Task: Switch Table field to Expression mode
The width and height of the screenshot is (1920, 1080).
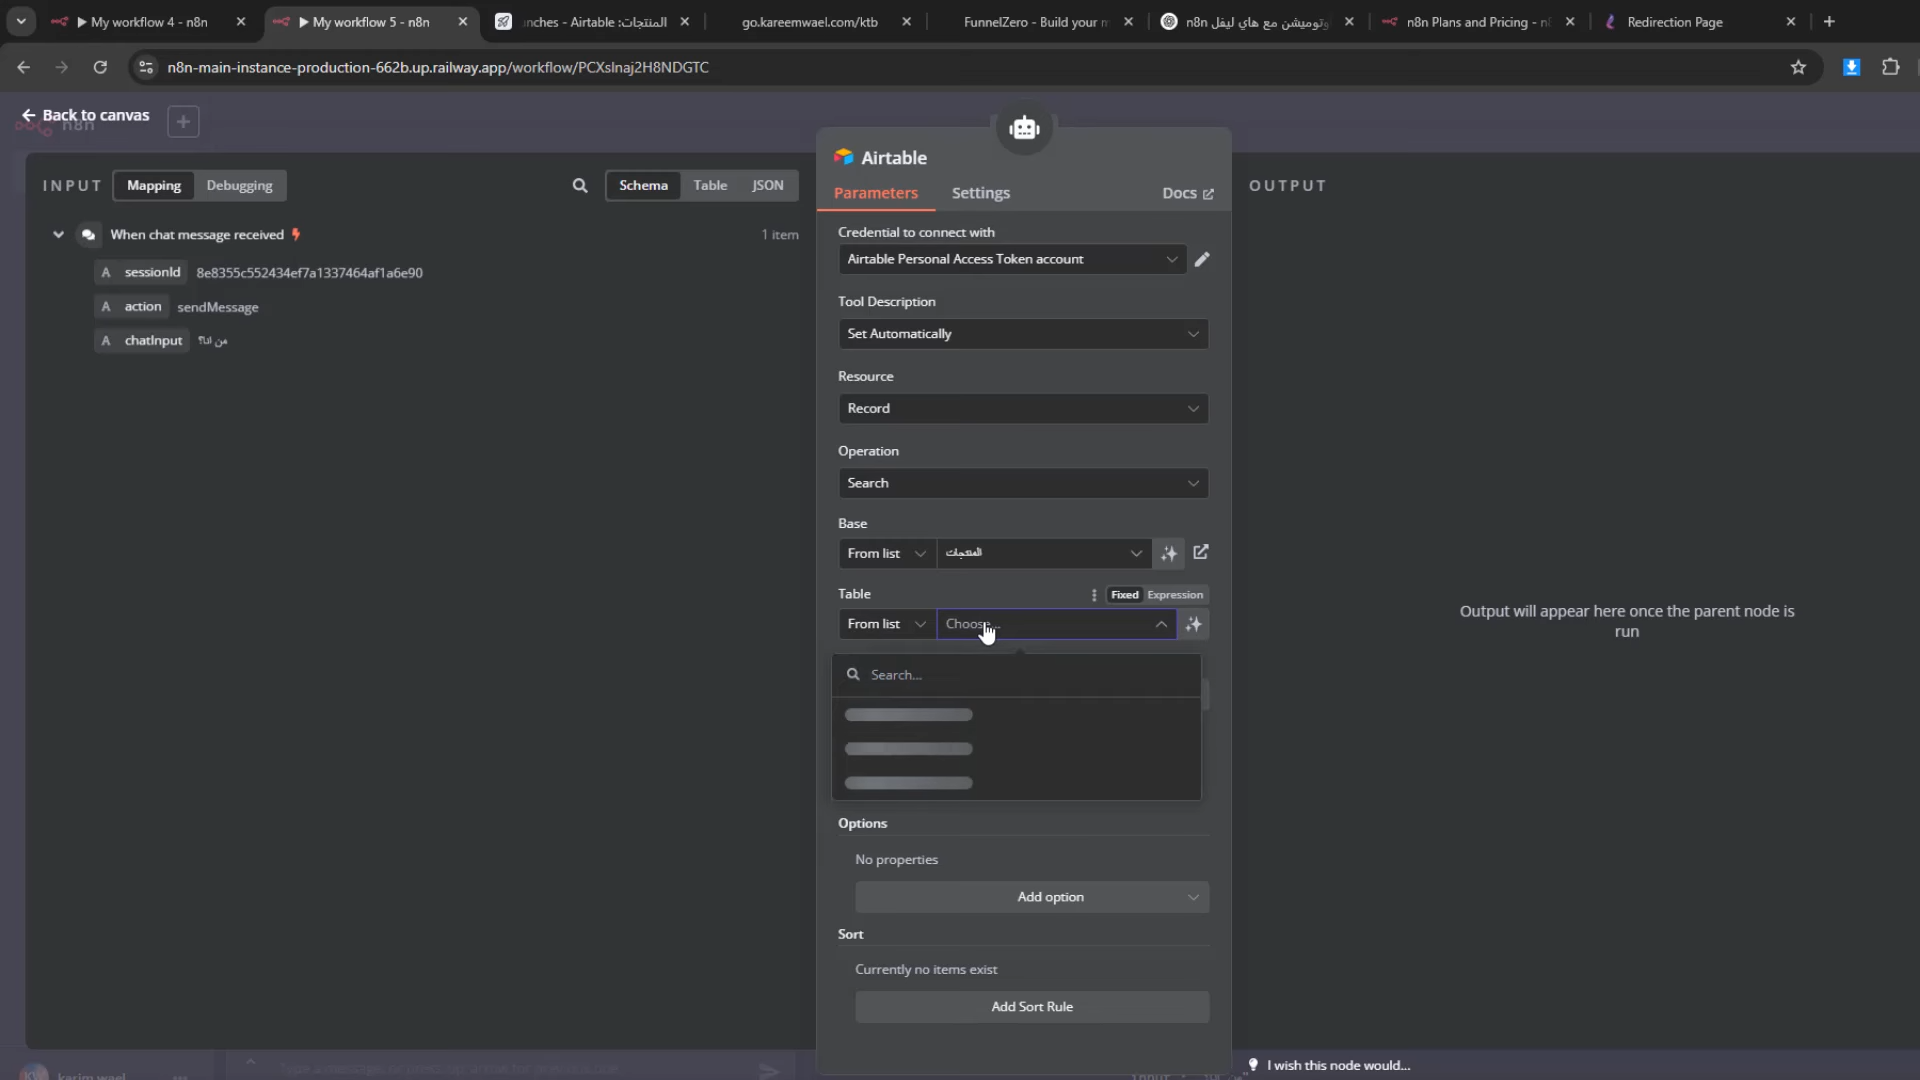Action: tap(1174, 595)
